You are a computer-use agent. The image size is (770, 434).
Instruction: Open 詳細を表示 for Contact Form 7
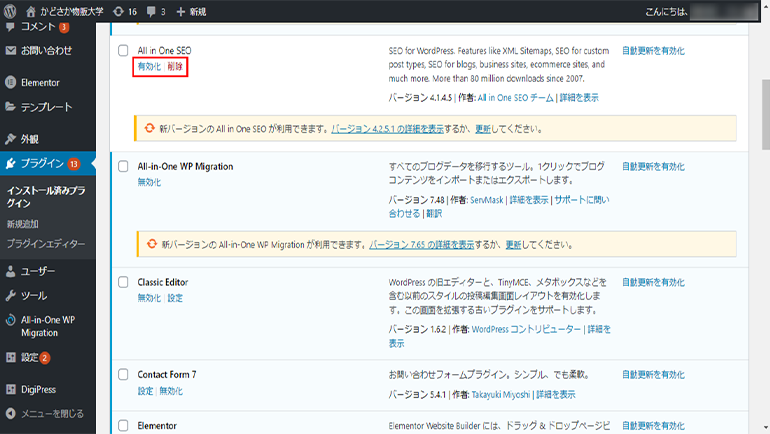pyautogui.click(x=555, y=394)
